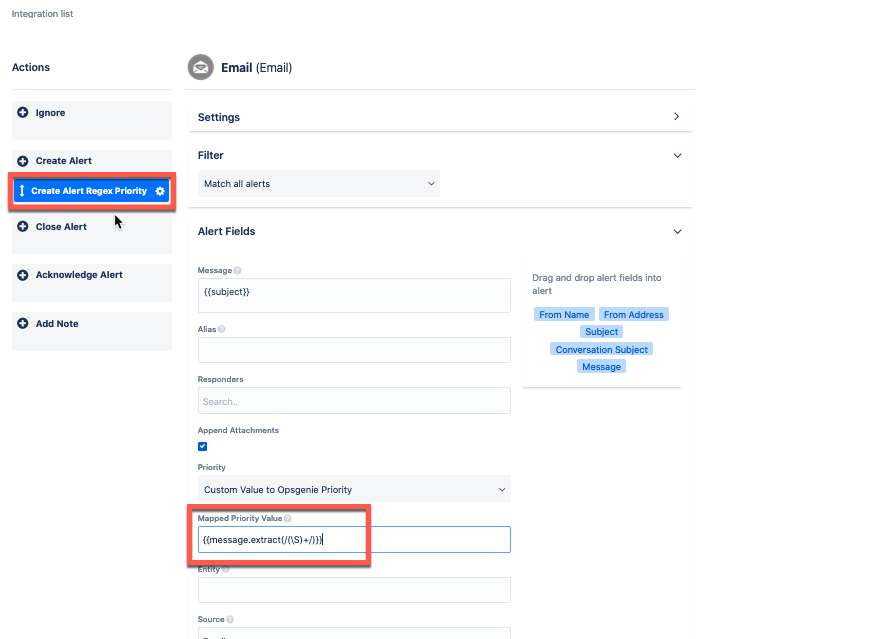880x639 pixels.
Task: Select the Add Note action
Action: [x=92, y=331]
